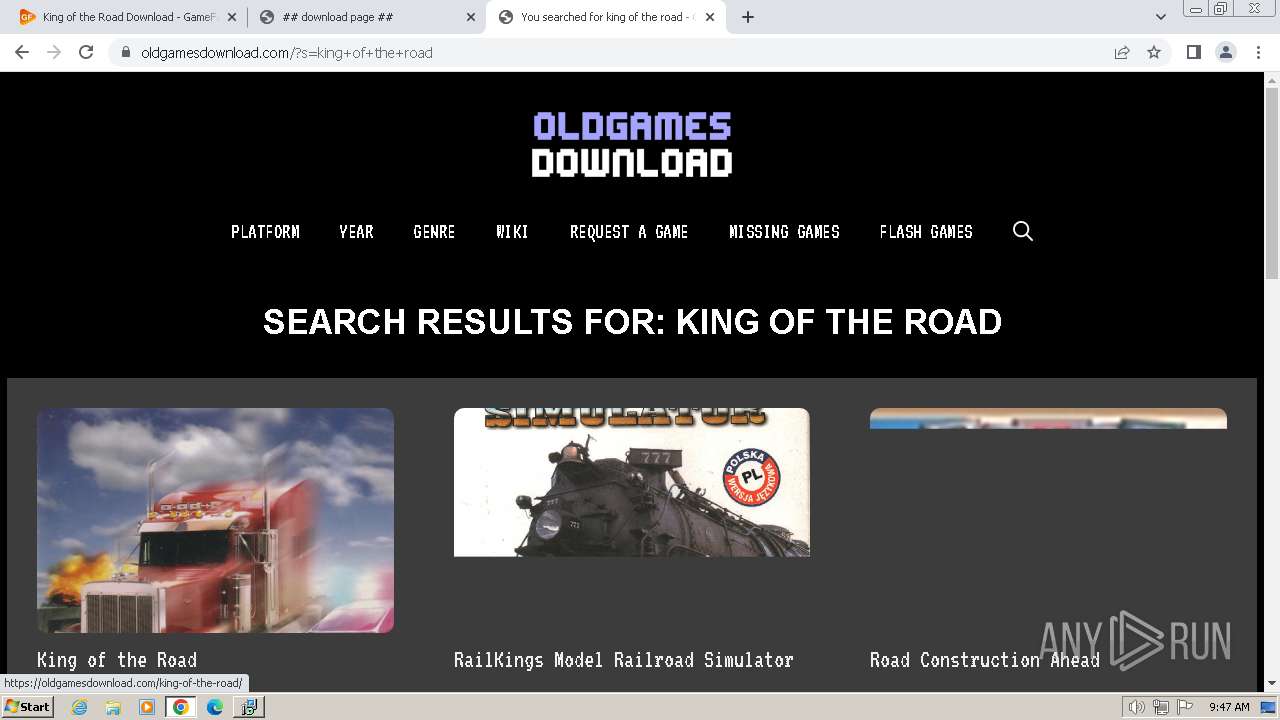Viewport: 1280px width, 720px height.
Task: Open the PLATFORM menu
Action: coord(265,232)
